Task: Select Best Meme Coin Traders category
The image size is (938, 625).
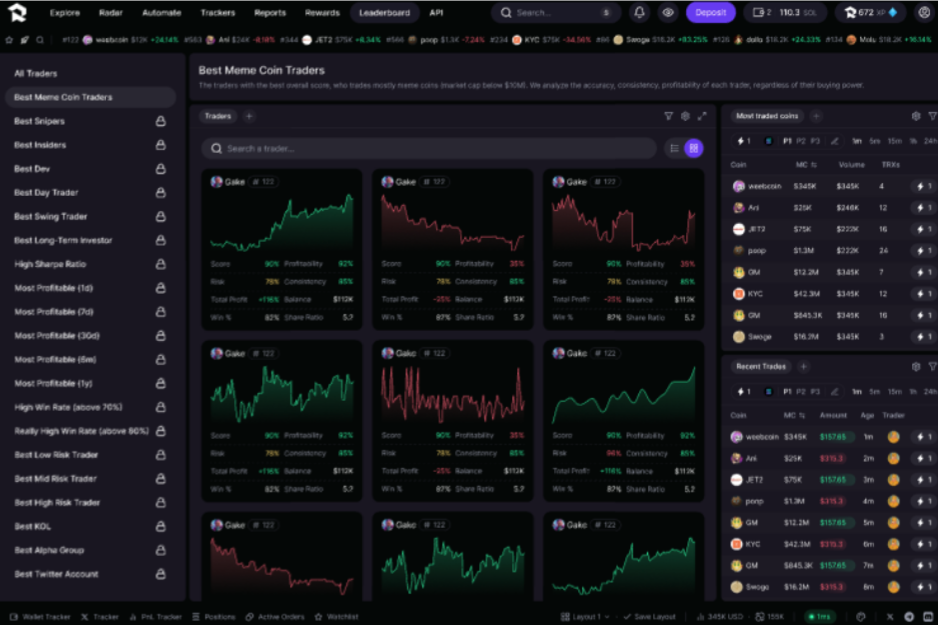Action: 63,97
